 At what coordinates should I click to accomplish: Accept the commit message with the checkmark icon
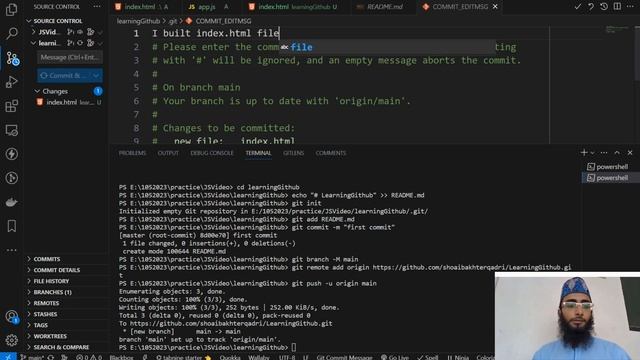tap(578, 7)
